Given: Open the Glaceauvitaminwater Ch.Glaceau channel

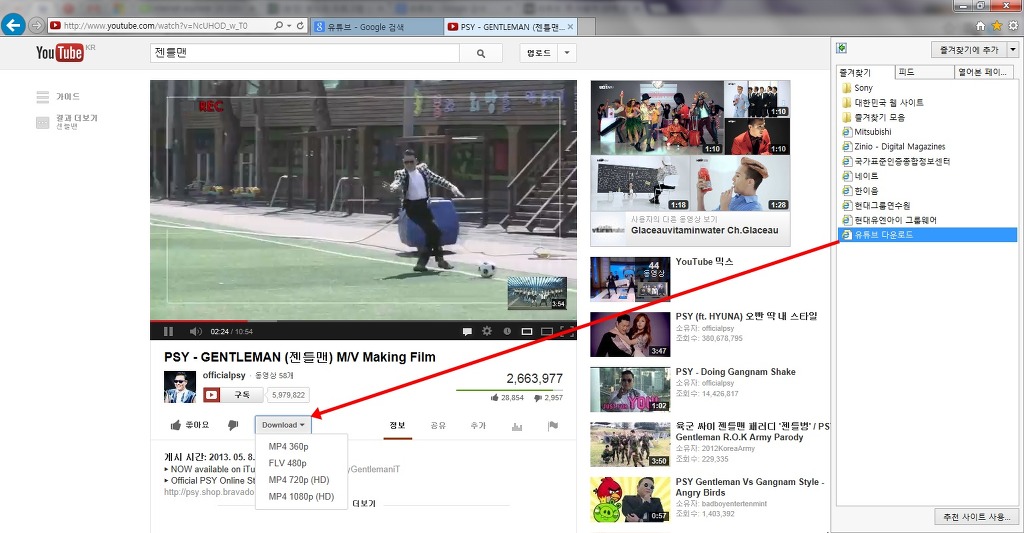Looking at the screenshot, I should click(x=705, y=231).
